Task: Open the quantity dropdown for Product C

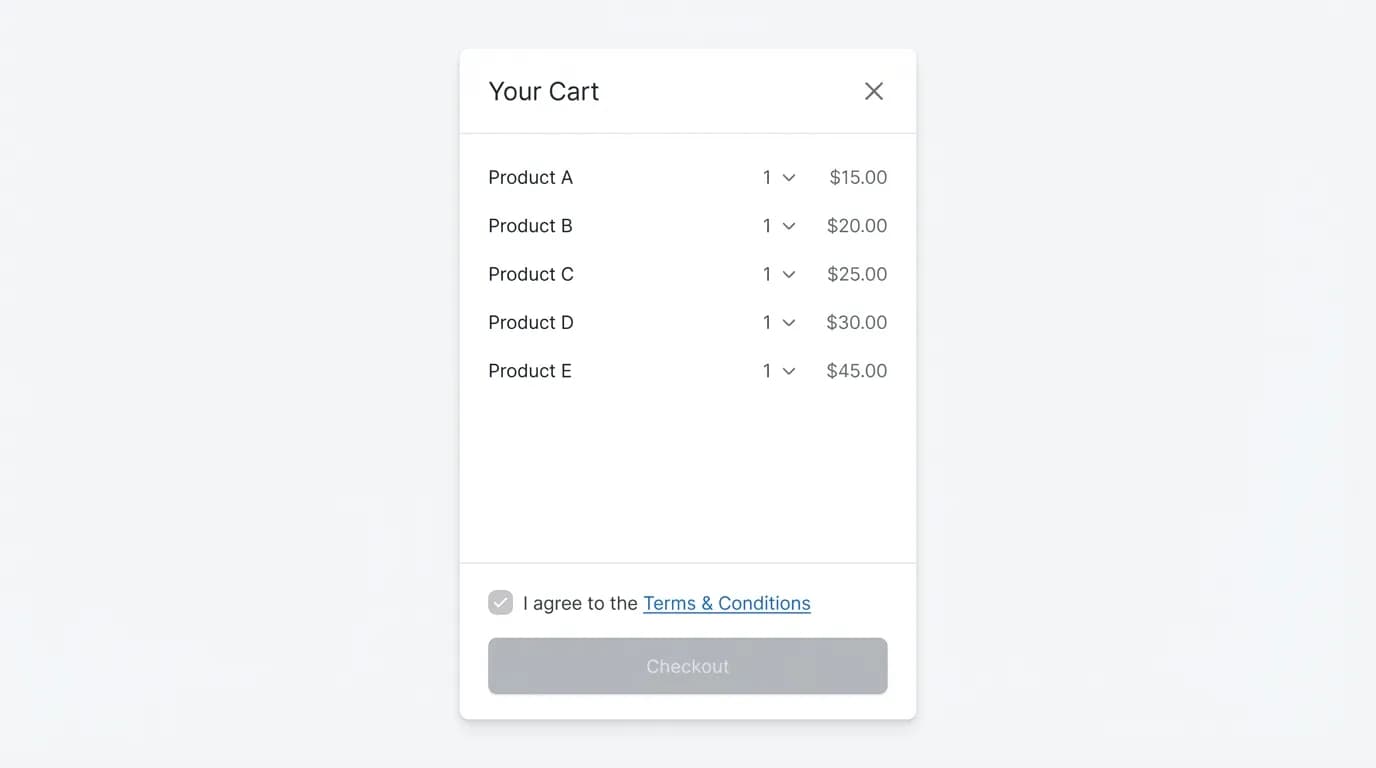Action: pyautogui.click(x=779, y=274)
